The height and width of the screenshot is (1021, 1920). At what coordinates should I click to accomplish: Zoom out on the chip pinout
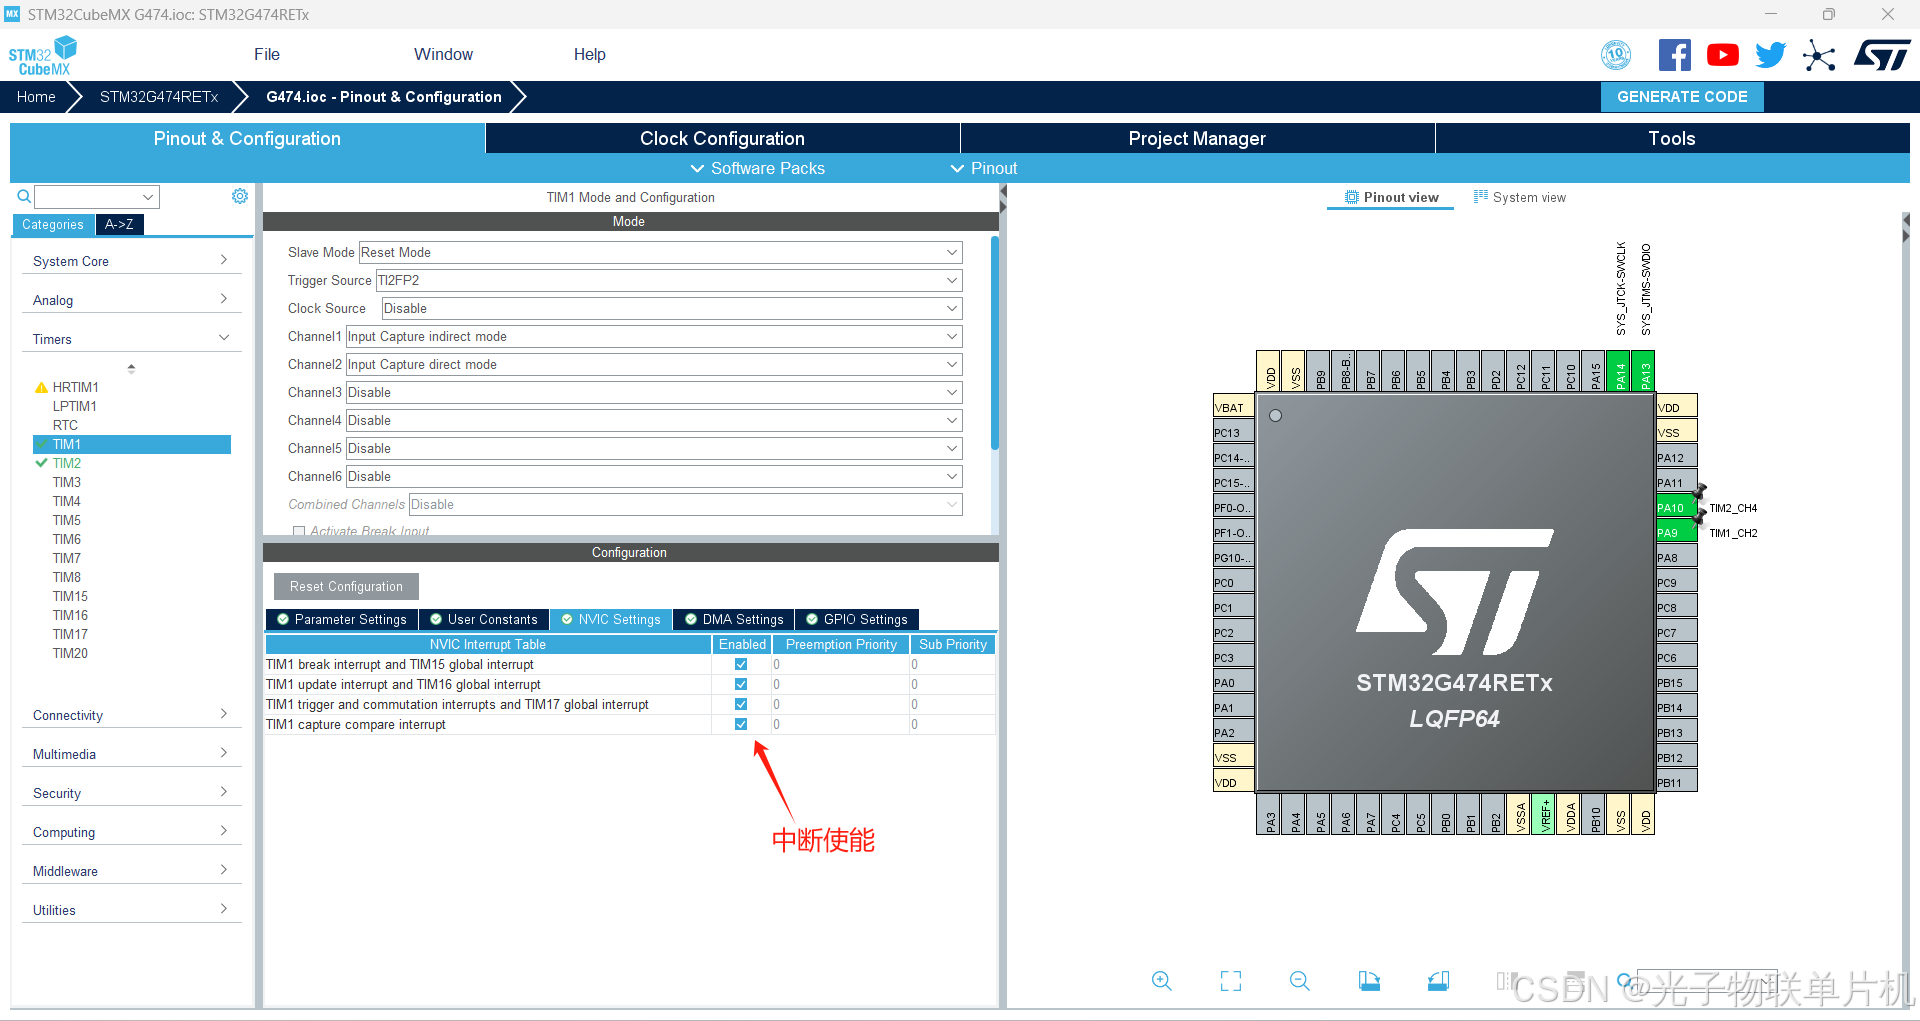[1300, 981]
